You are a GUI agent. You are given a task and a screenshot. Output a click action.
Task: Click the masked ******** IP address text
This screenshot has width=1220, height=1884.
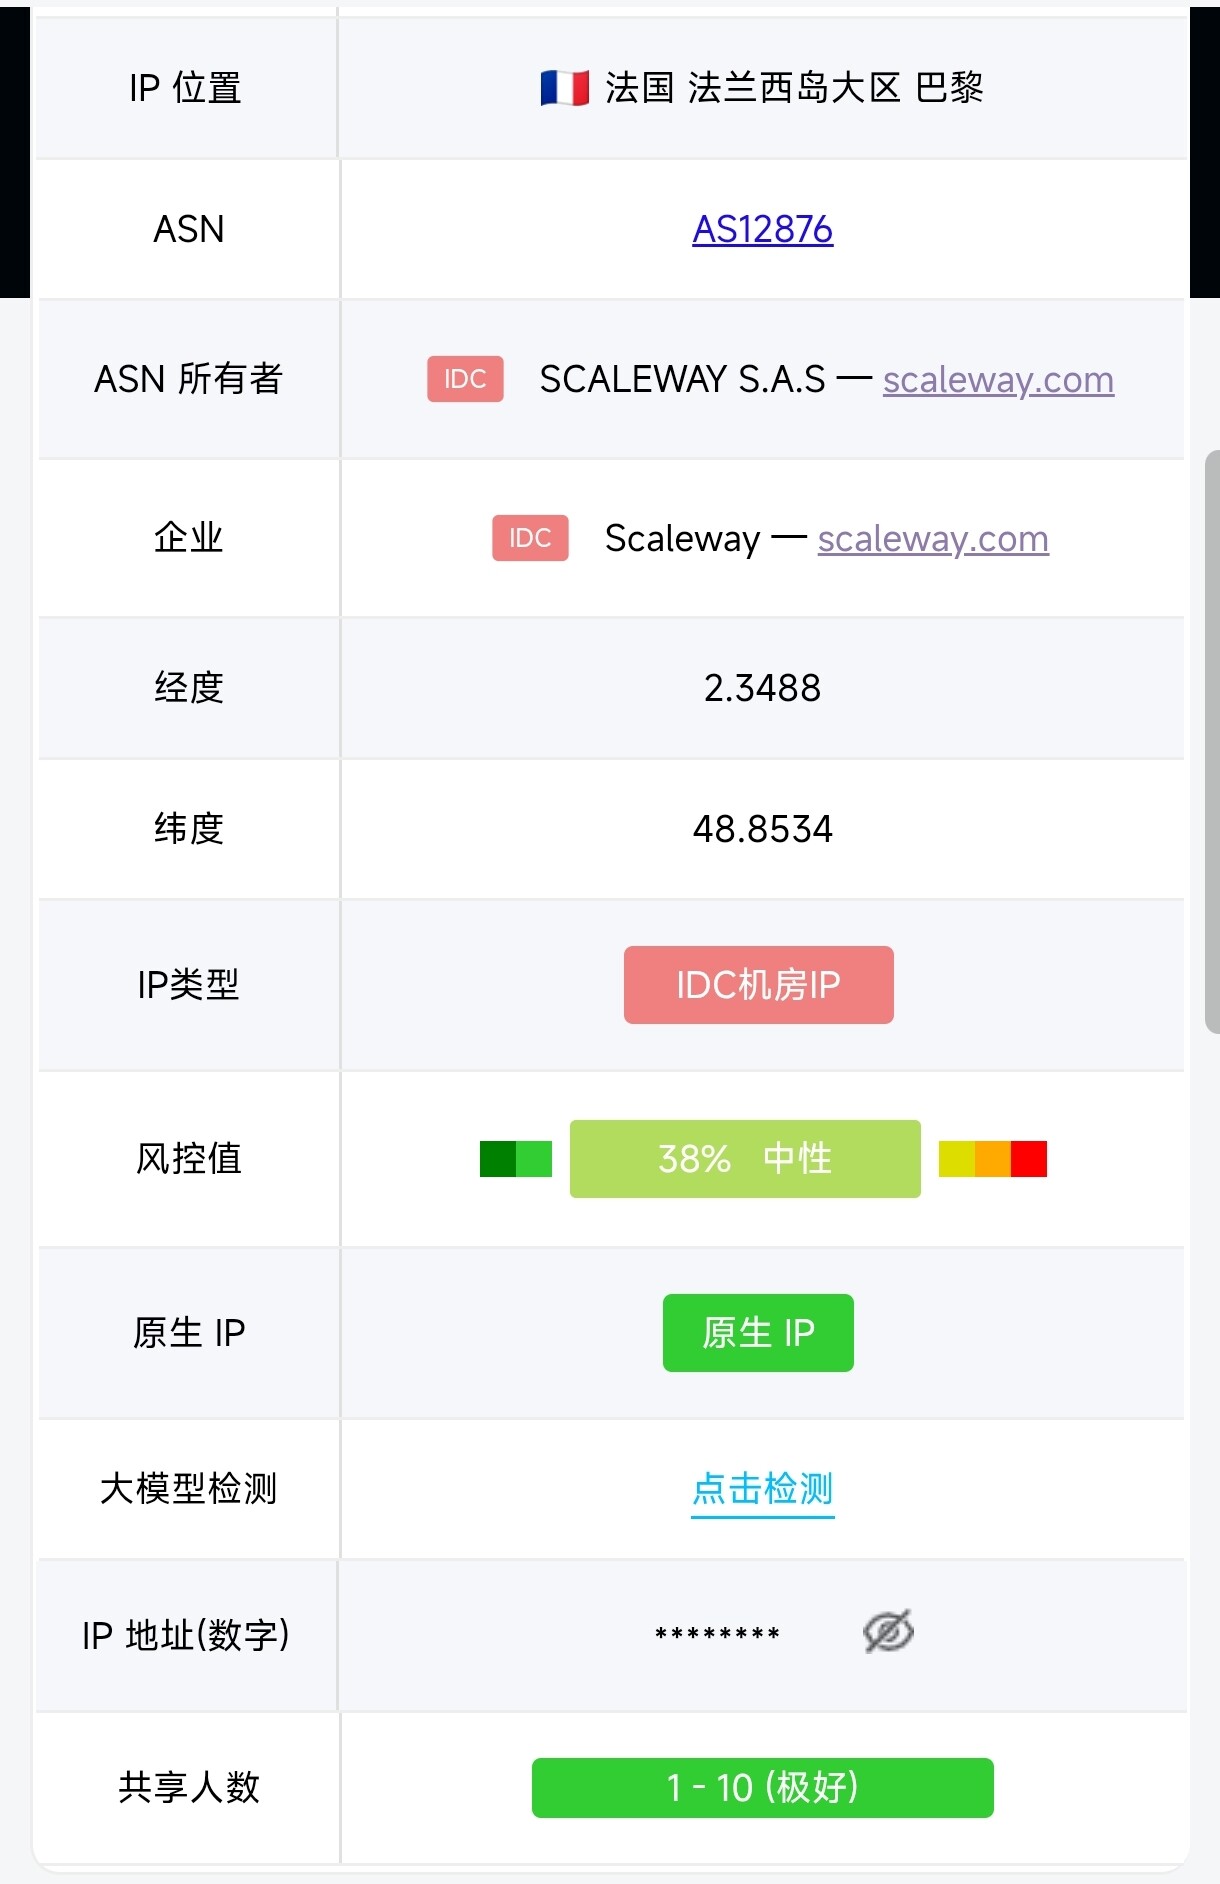coord(717,1634)
